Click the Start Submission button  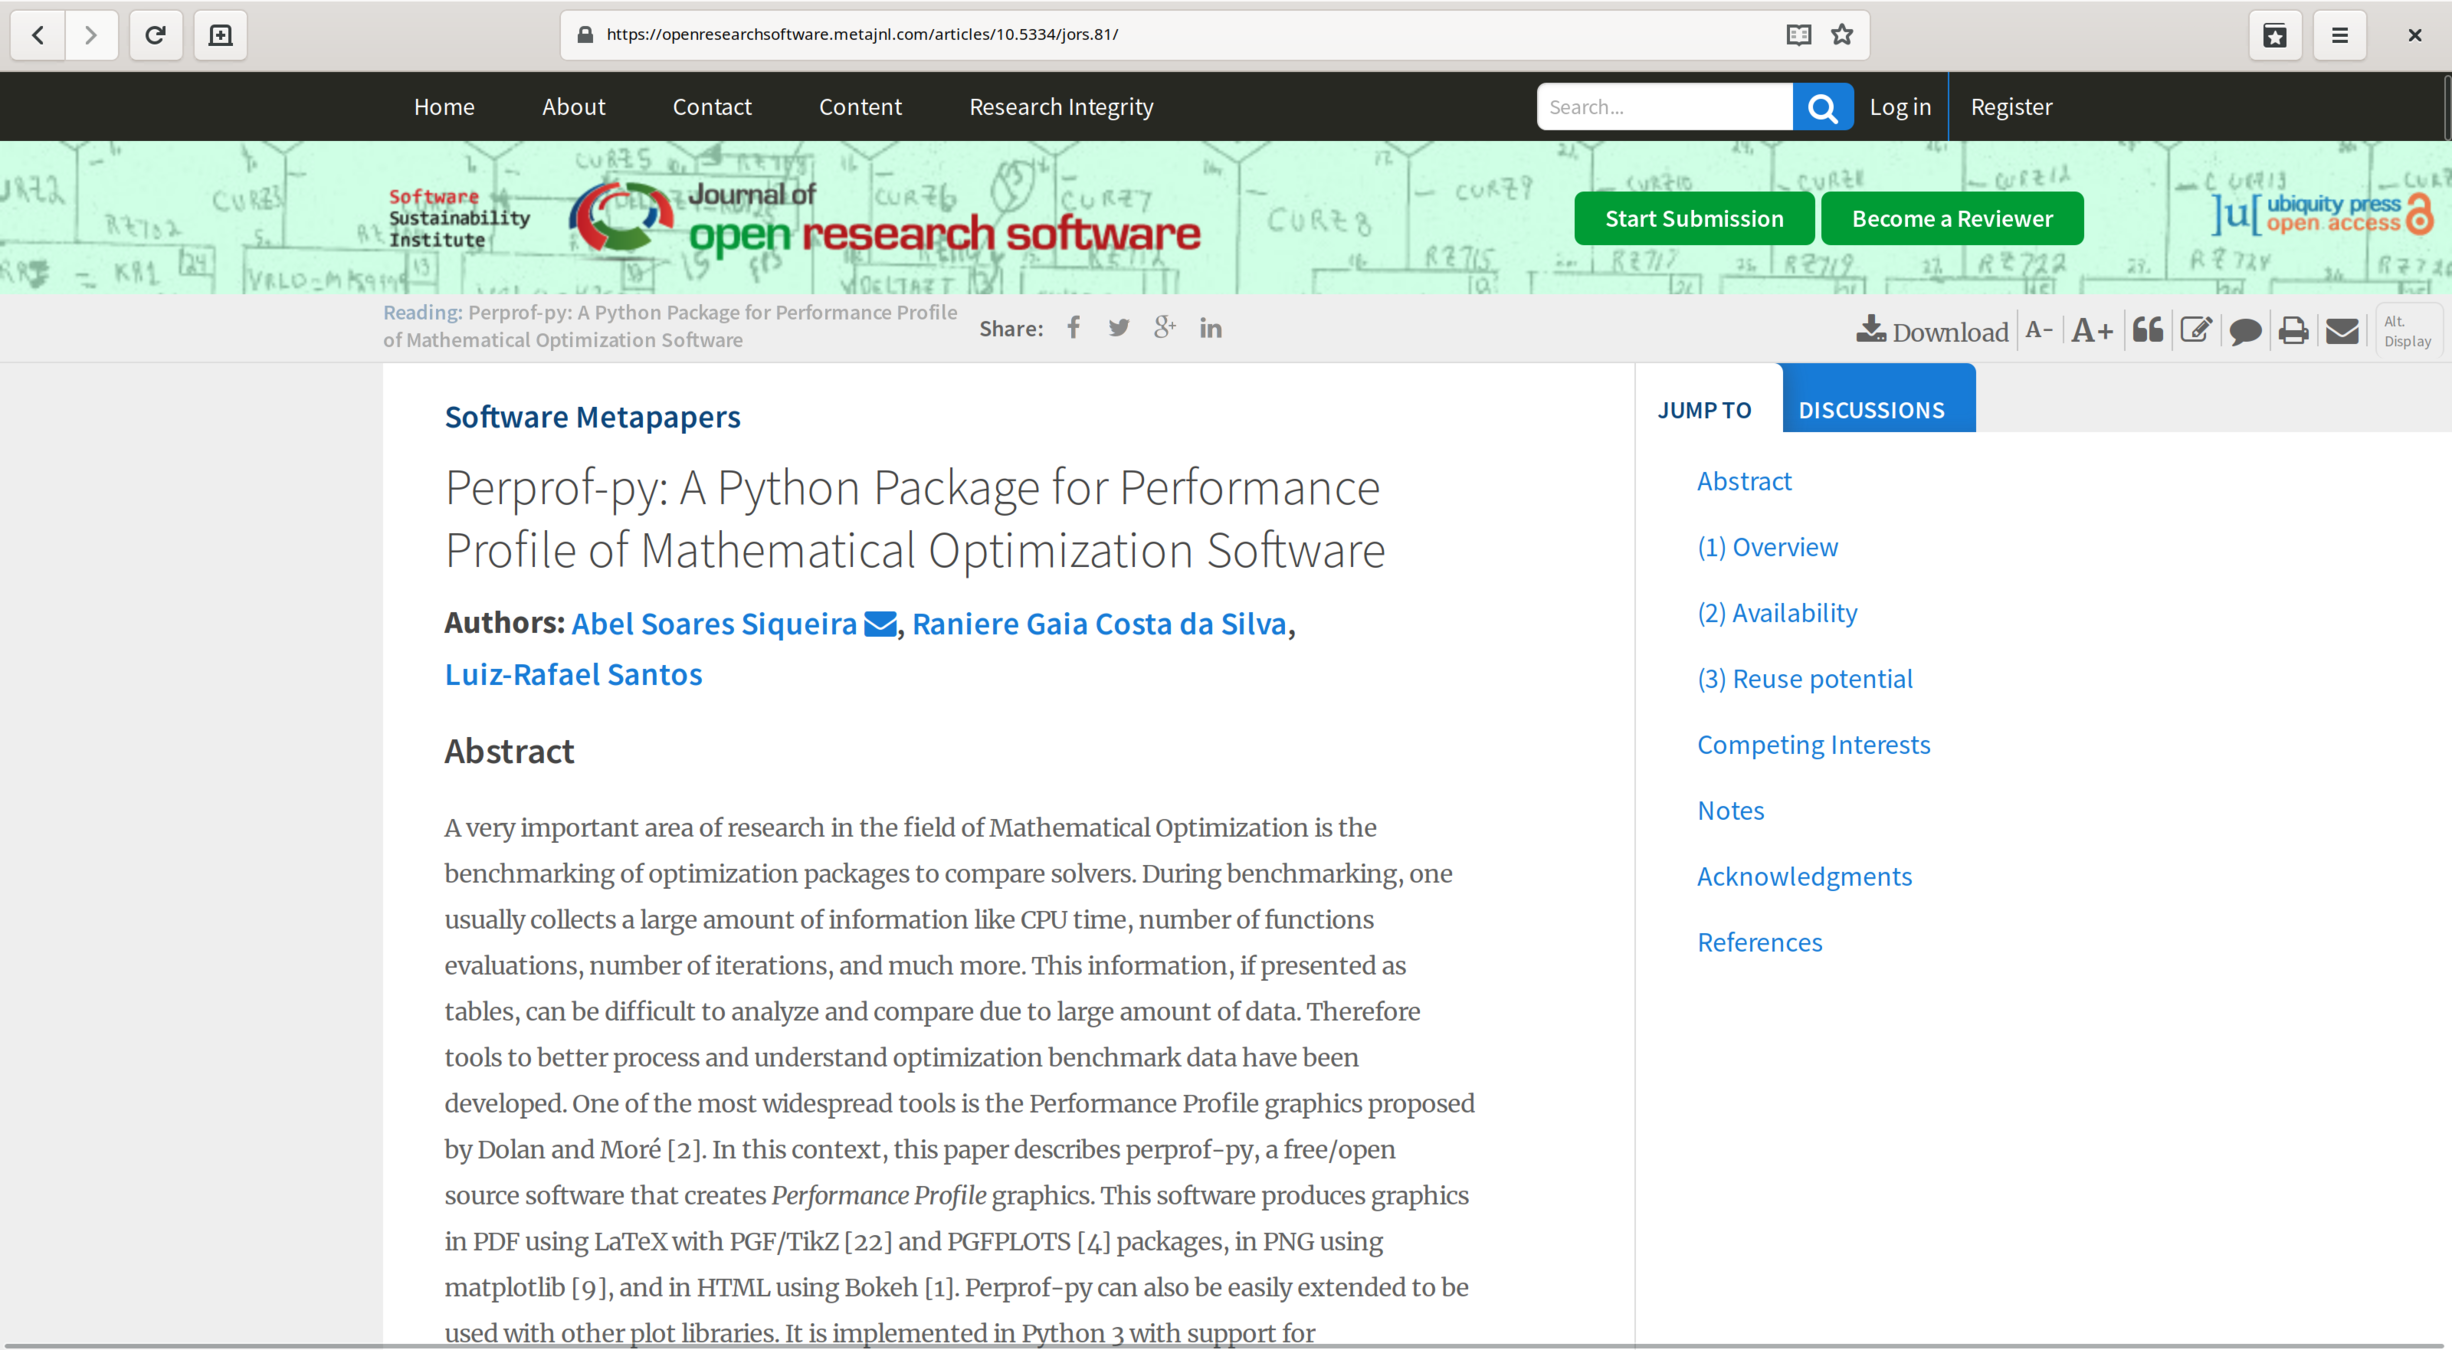tap(1693, 218)
